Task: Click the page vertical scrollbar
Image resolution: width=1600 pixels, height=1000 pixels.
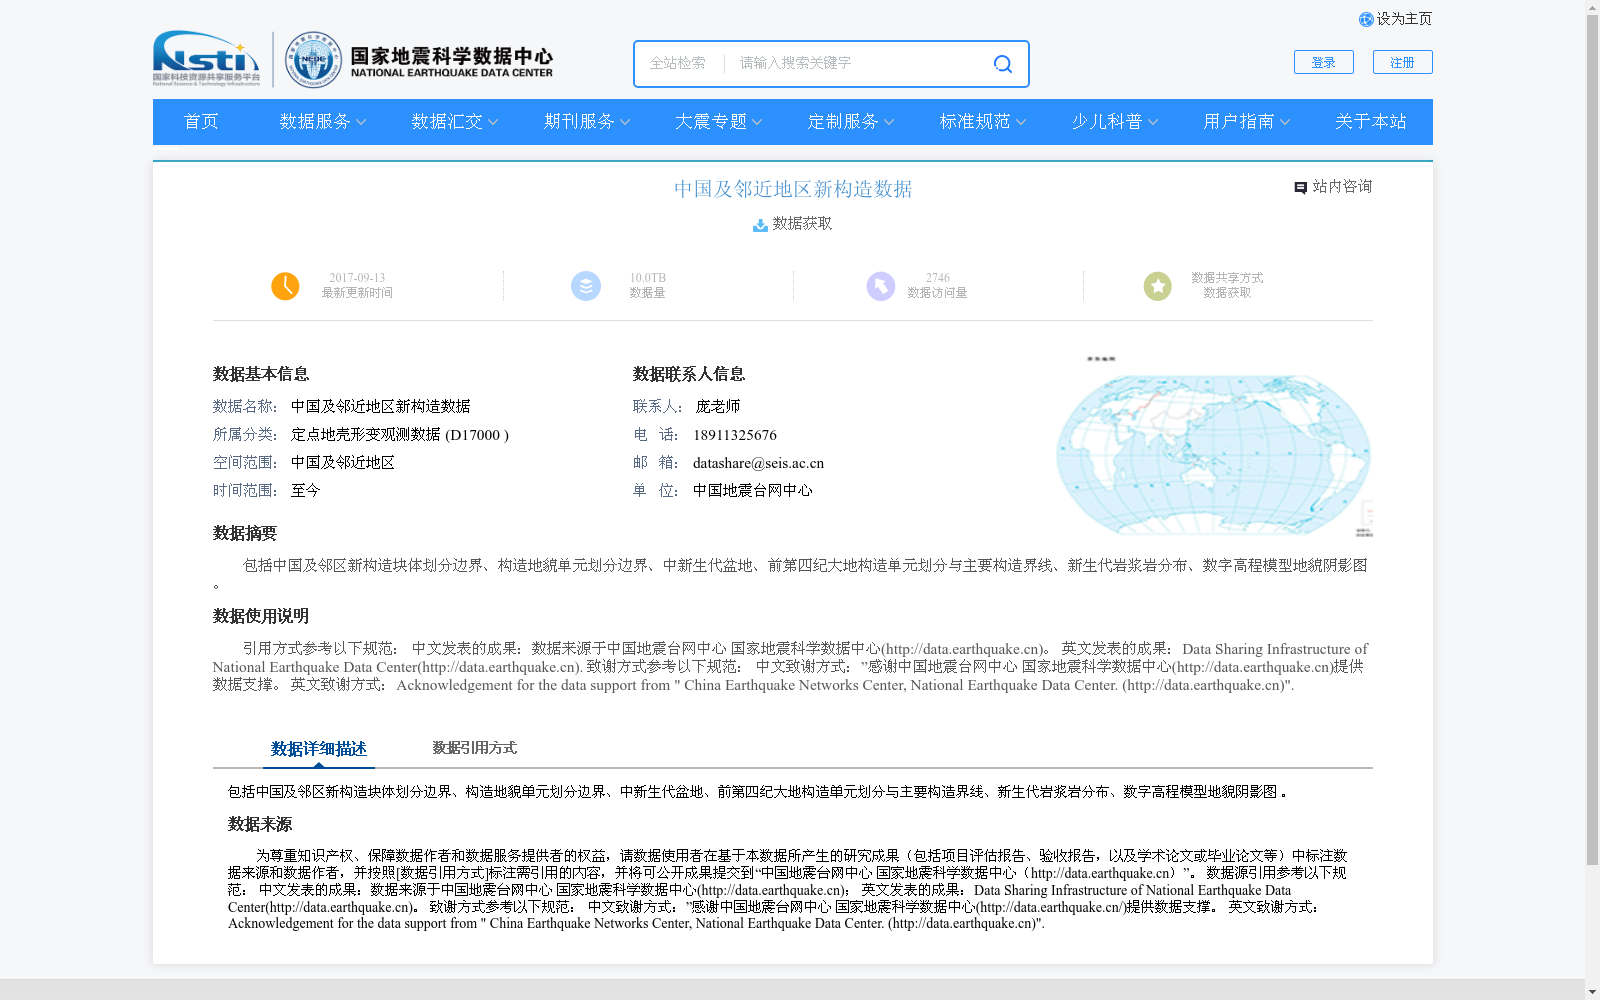Action: coord(1592,440)
